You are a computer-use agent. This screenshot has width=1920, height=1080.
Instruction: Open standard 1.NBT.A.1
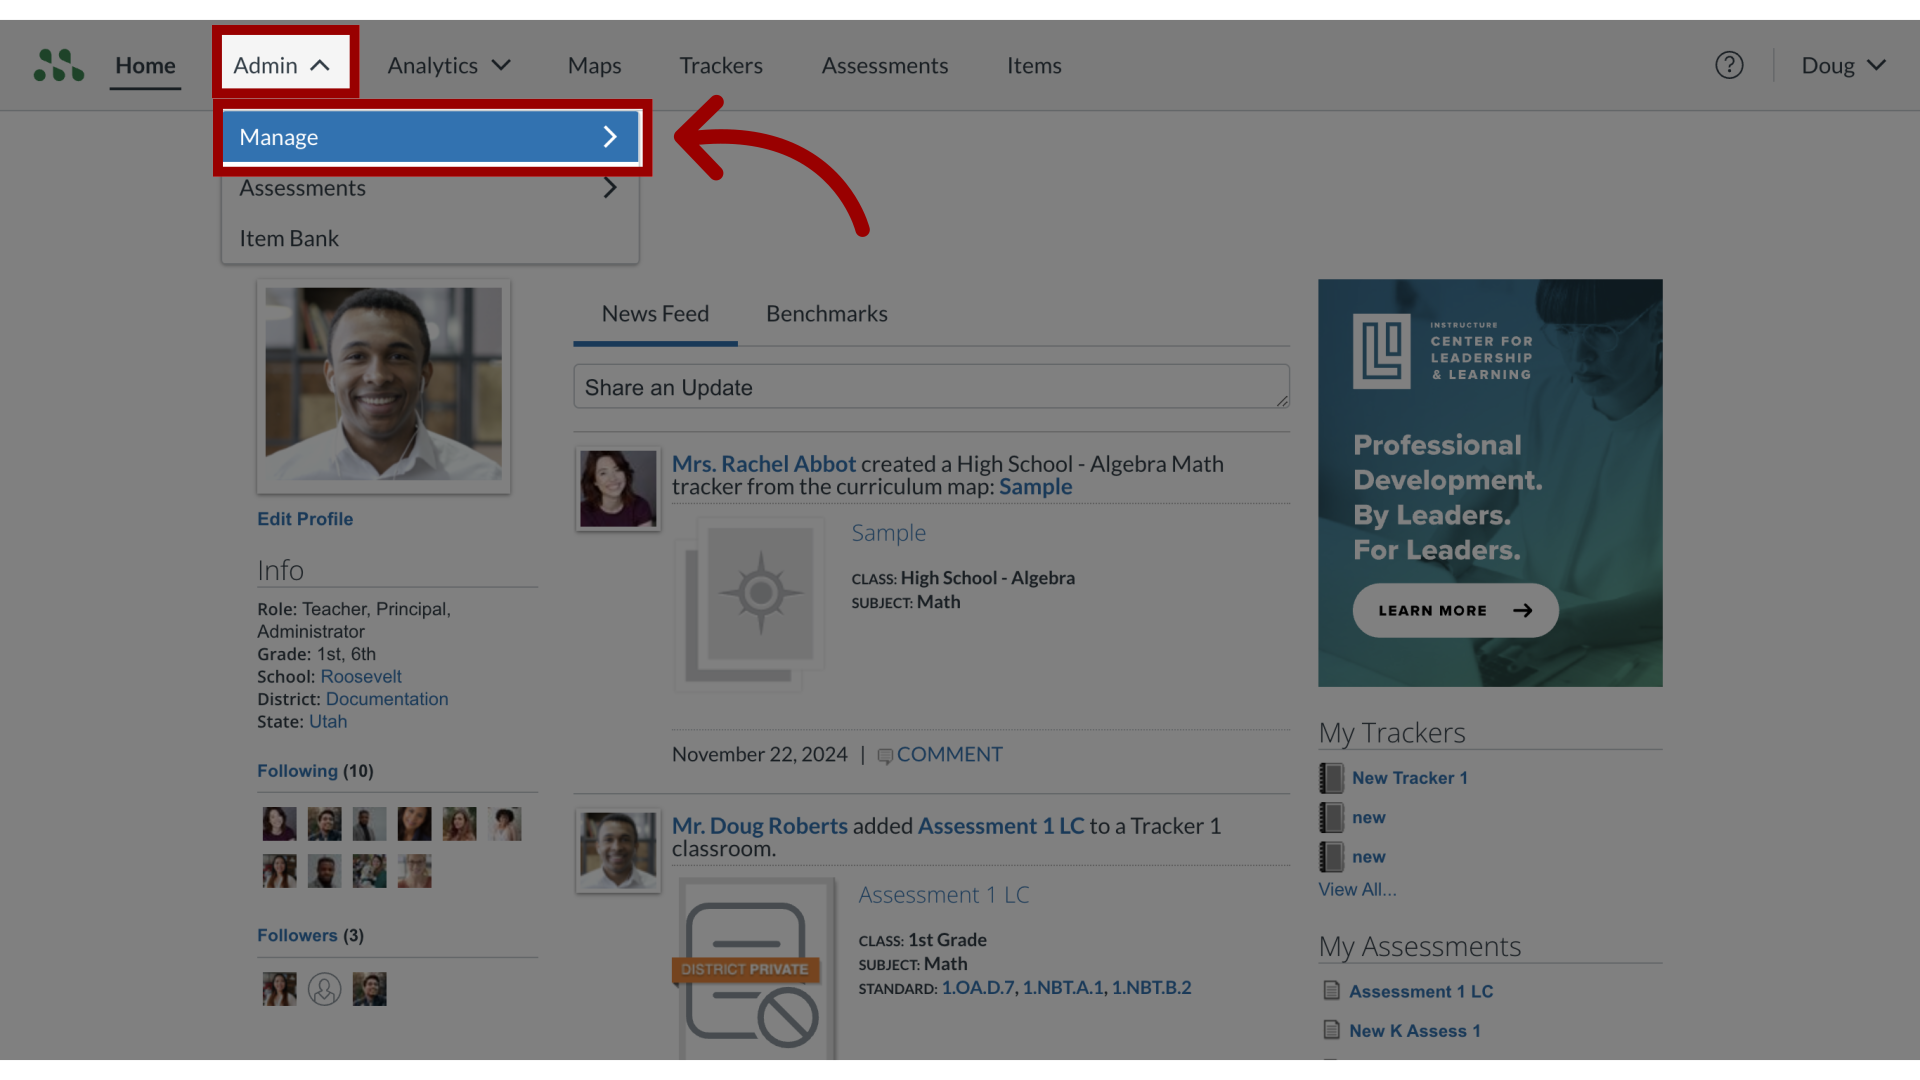(1063, 988)
